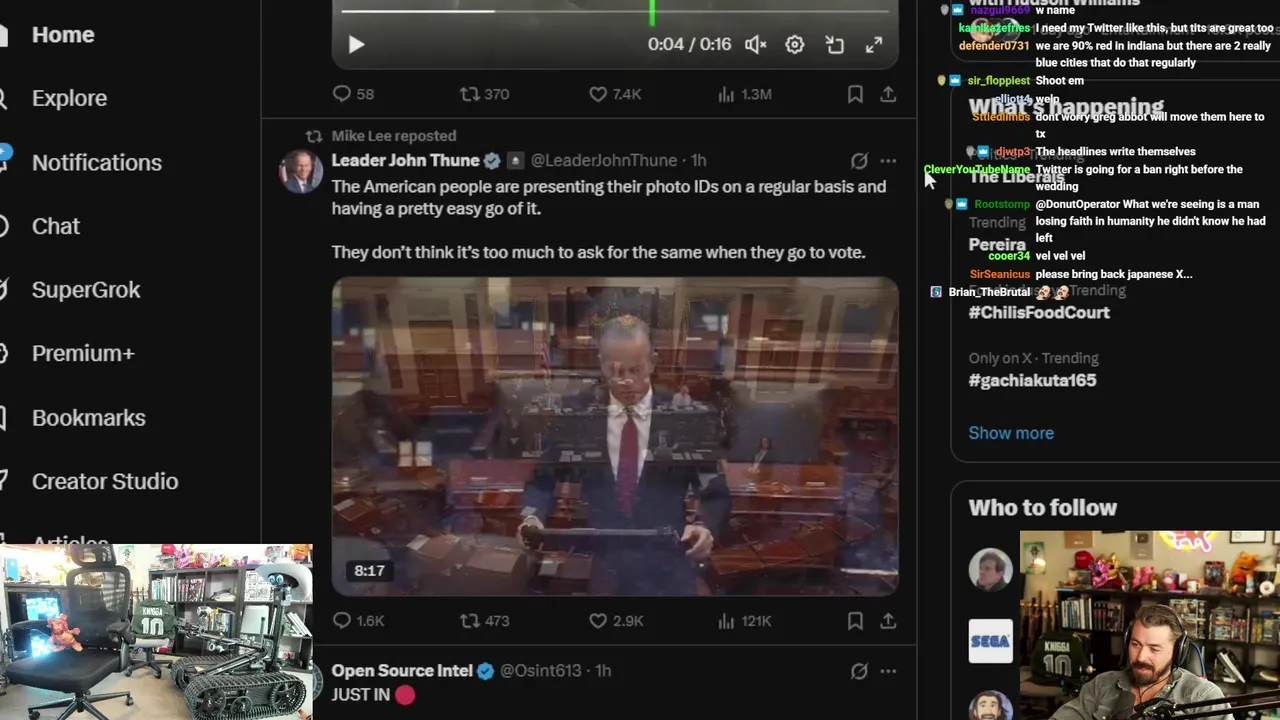View 121K views analytics on Thune post
The width and height of the screenshot is (1280, 720).
click(744, 621)
